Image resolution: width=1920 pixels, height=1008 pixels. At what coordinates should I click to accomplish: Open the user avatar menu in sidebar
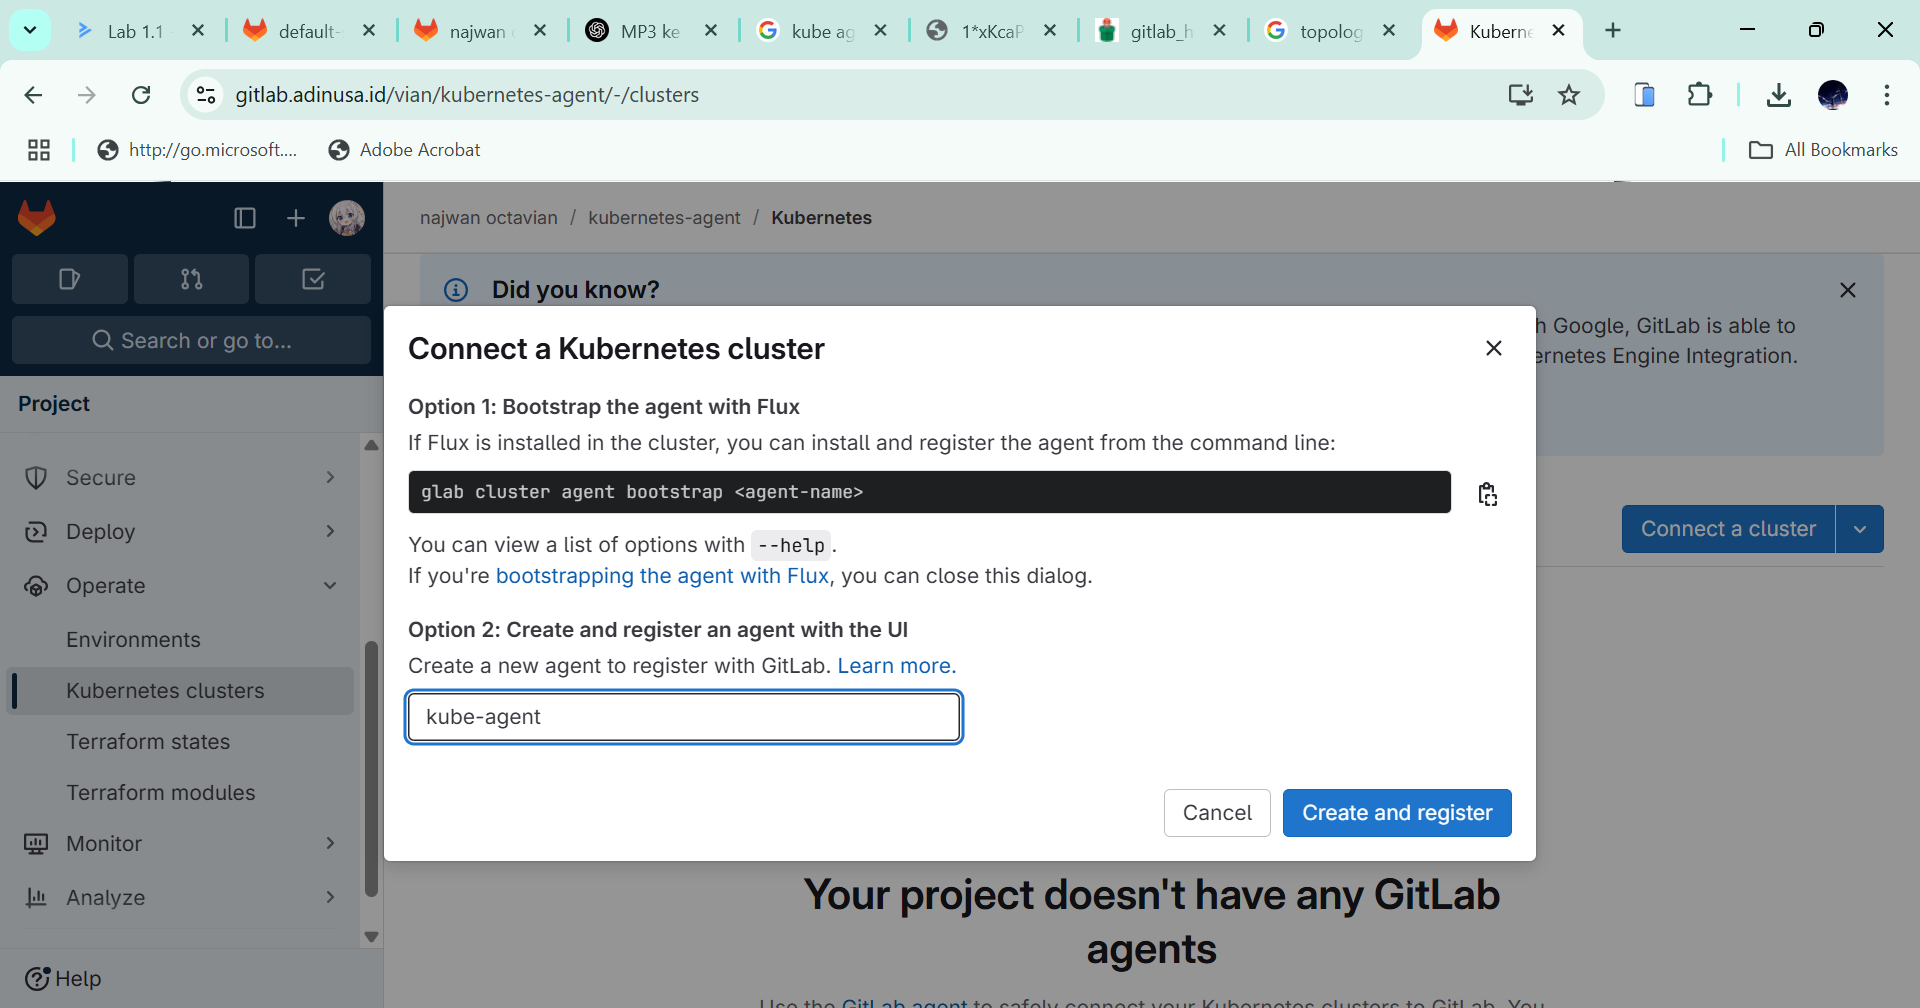click(347, 218)
